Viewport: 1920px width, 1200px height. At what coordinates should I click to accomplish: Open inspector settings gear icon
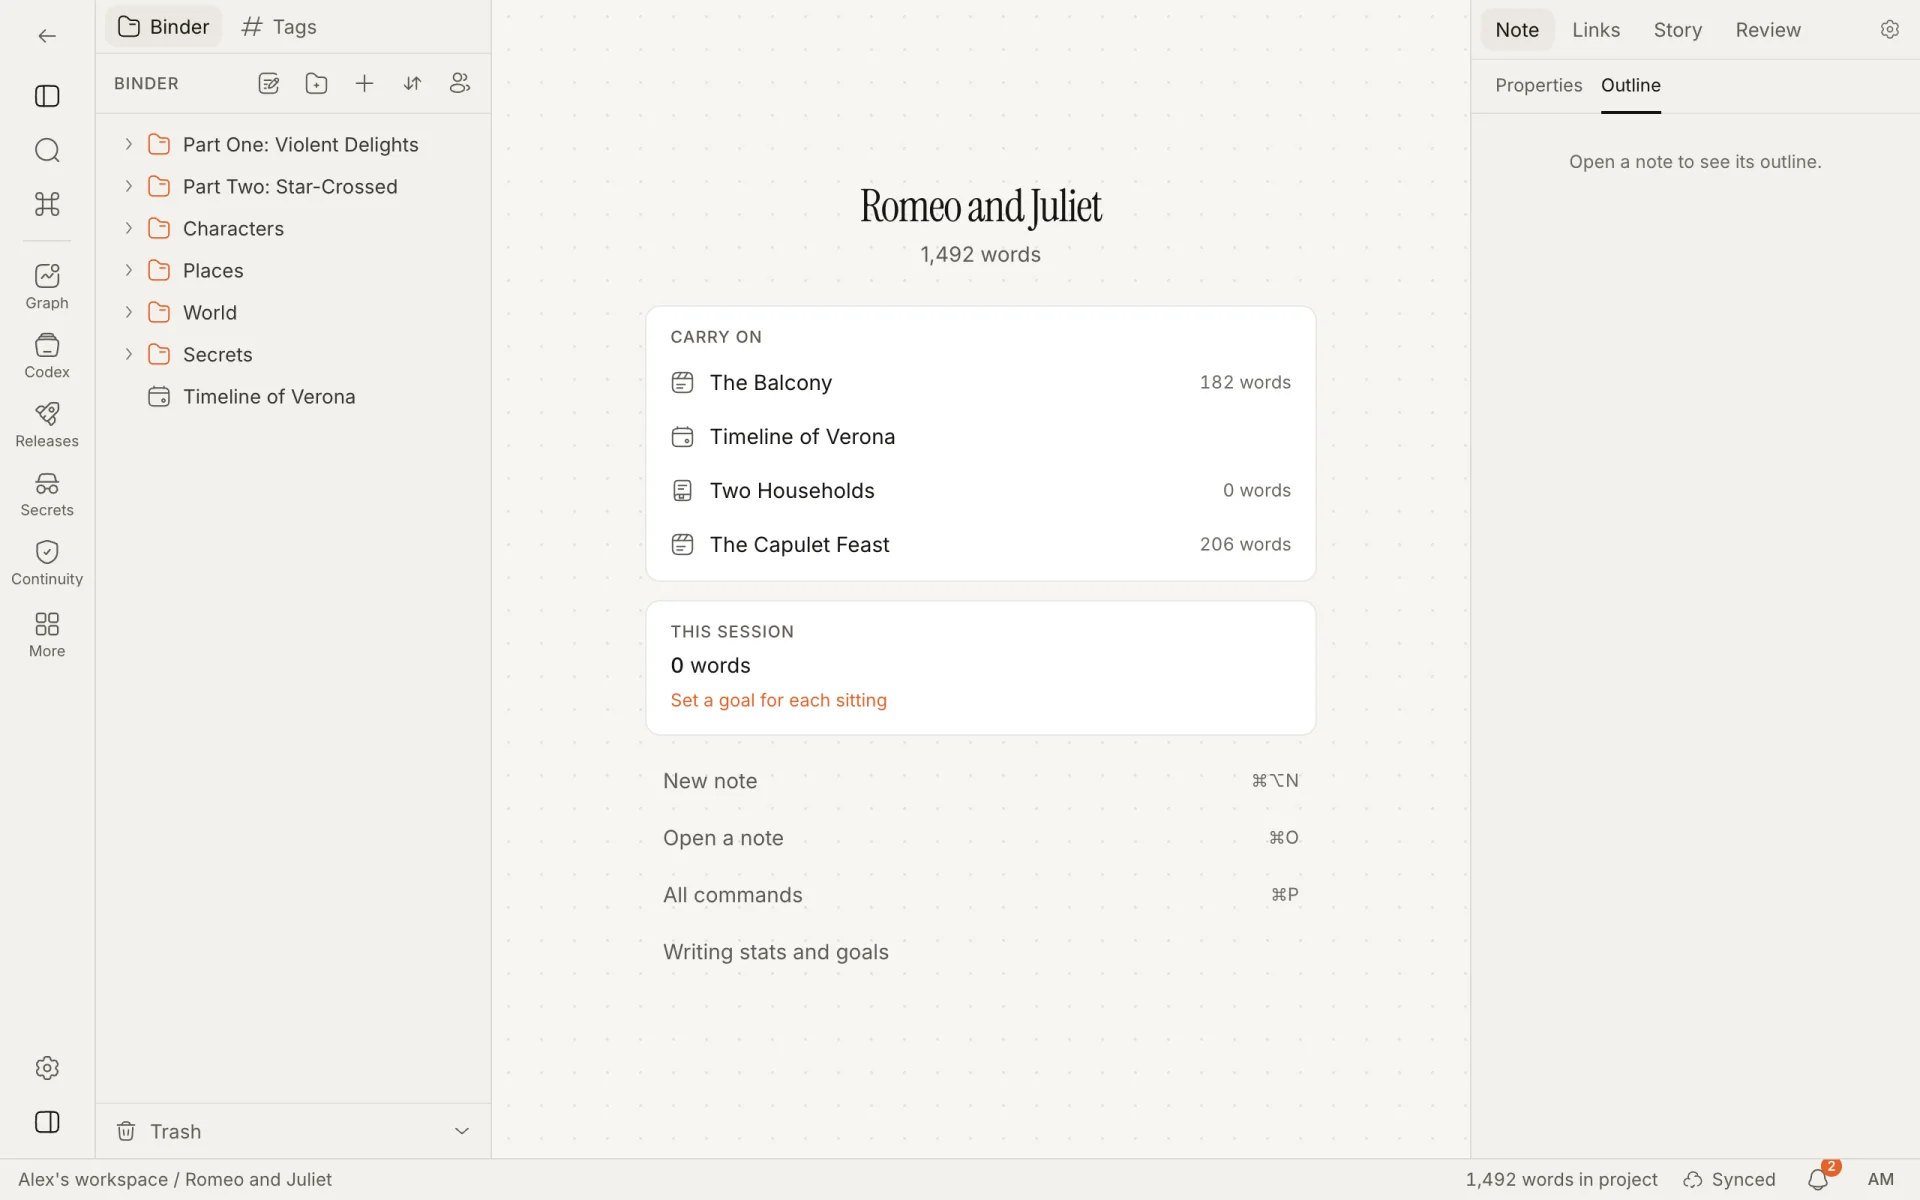click(x=1889, y=30)
